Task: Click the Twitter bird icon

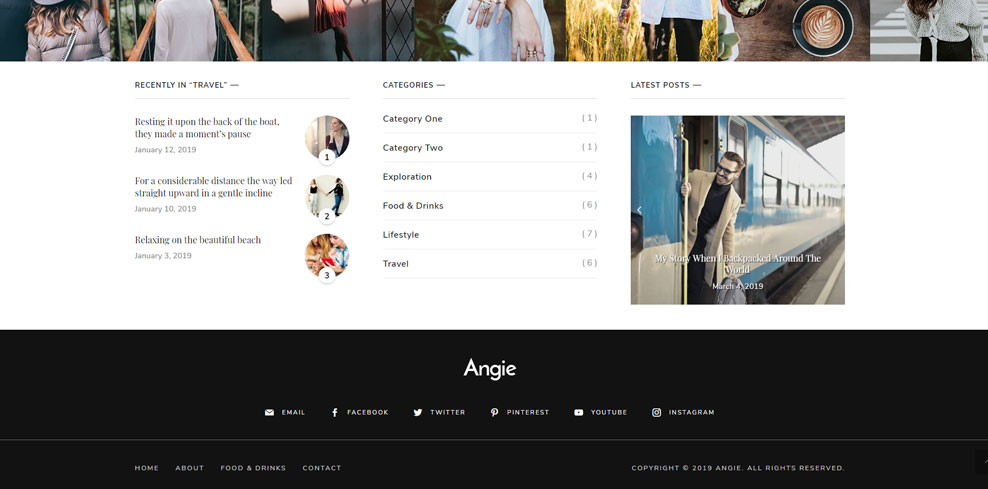Action: click(x=418, y=412)
